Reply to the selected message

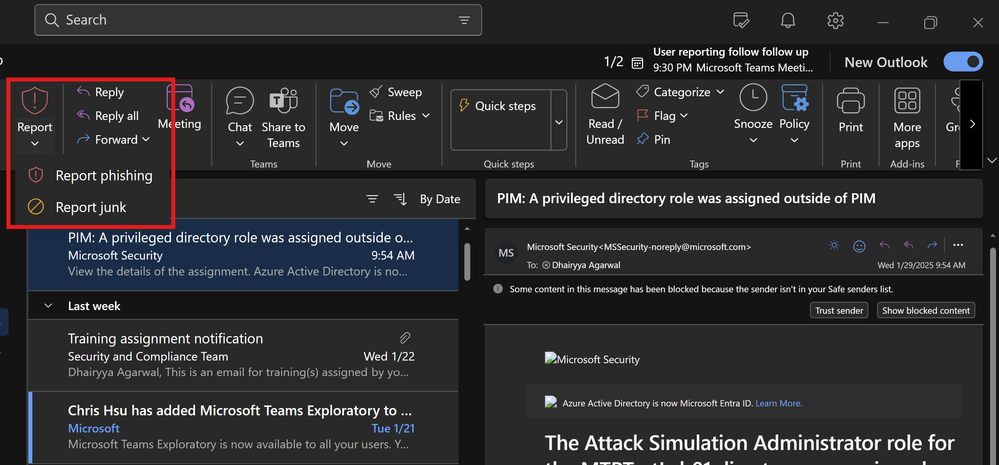click(100, 92)
